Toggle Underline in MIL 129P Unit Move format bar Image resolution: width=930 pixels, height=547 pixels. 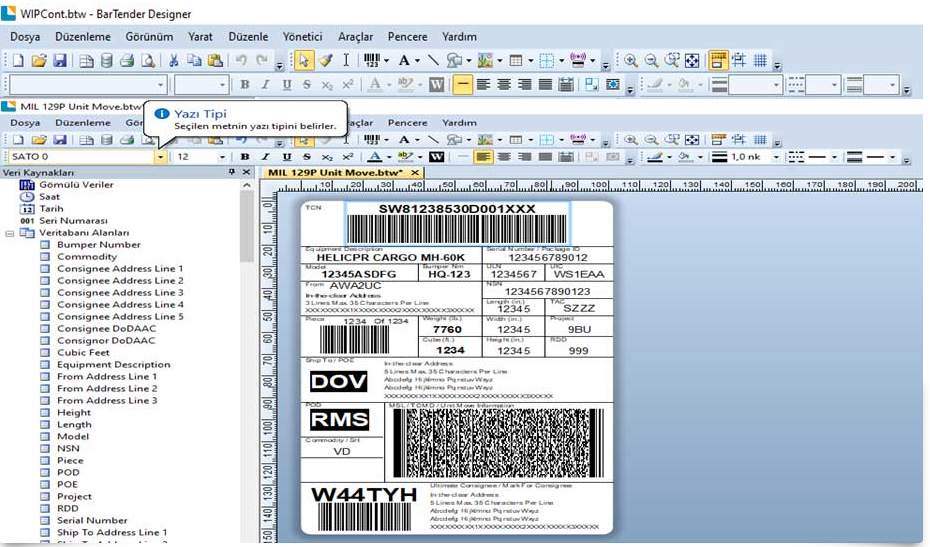click(286, 157)
